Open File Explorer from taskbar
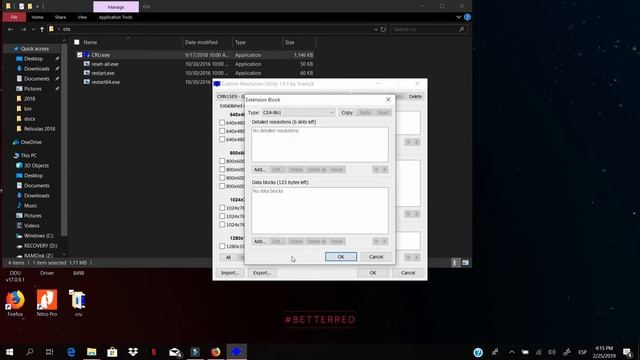 coord(92,352)
